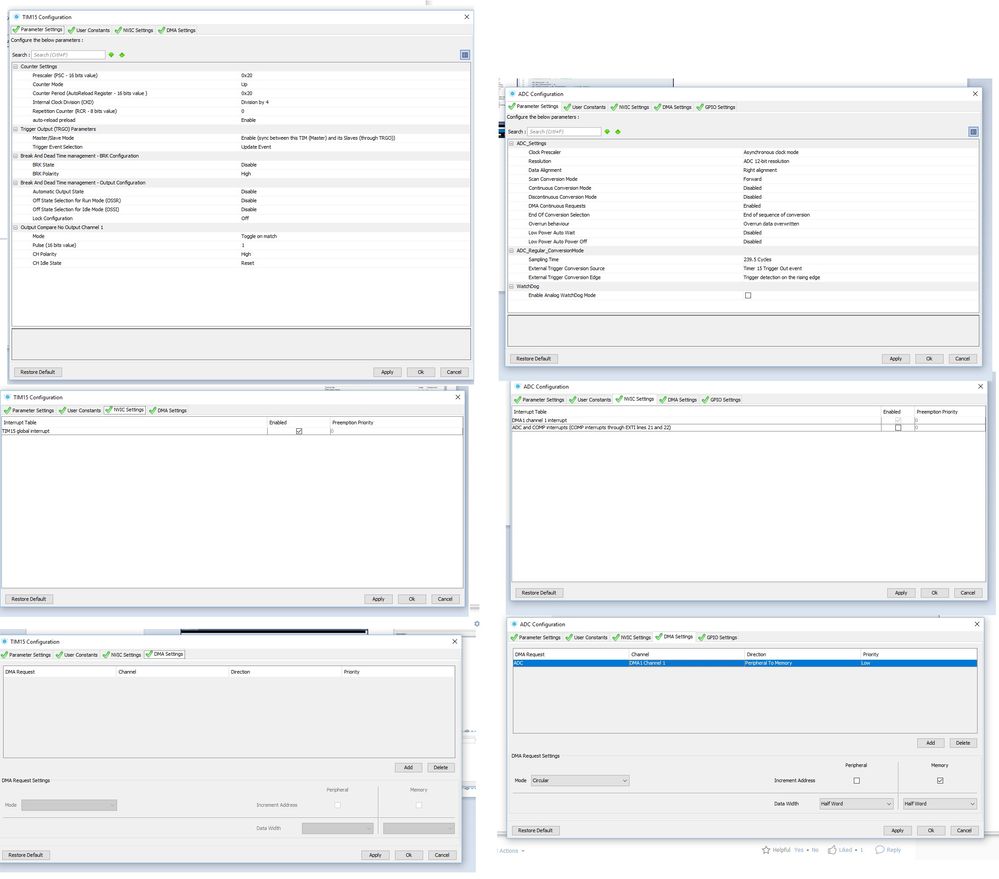999x879 pixels.
Task: Select the ADC DMA1 Channel 1 table row
Action: pyautogui.click(x=745, y=663)
